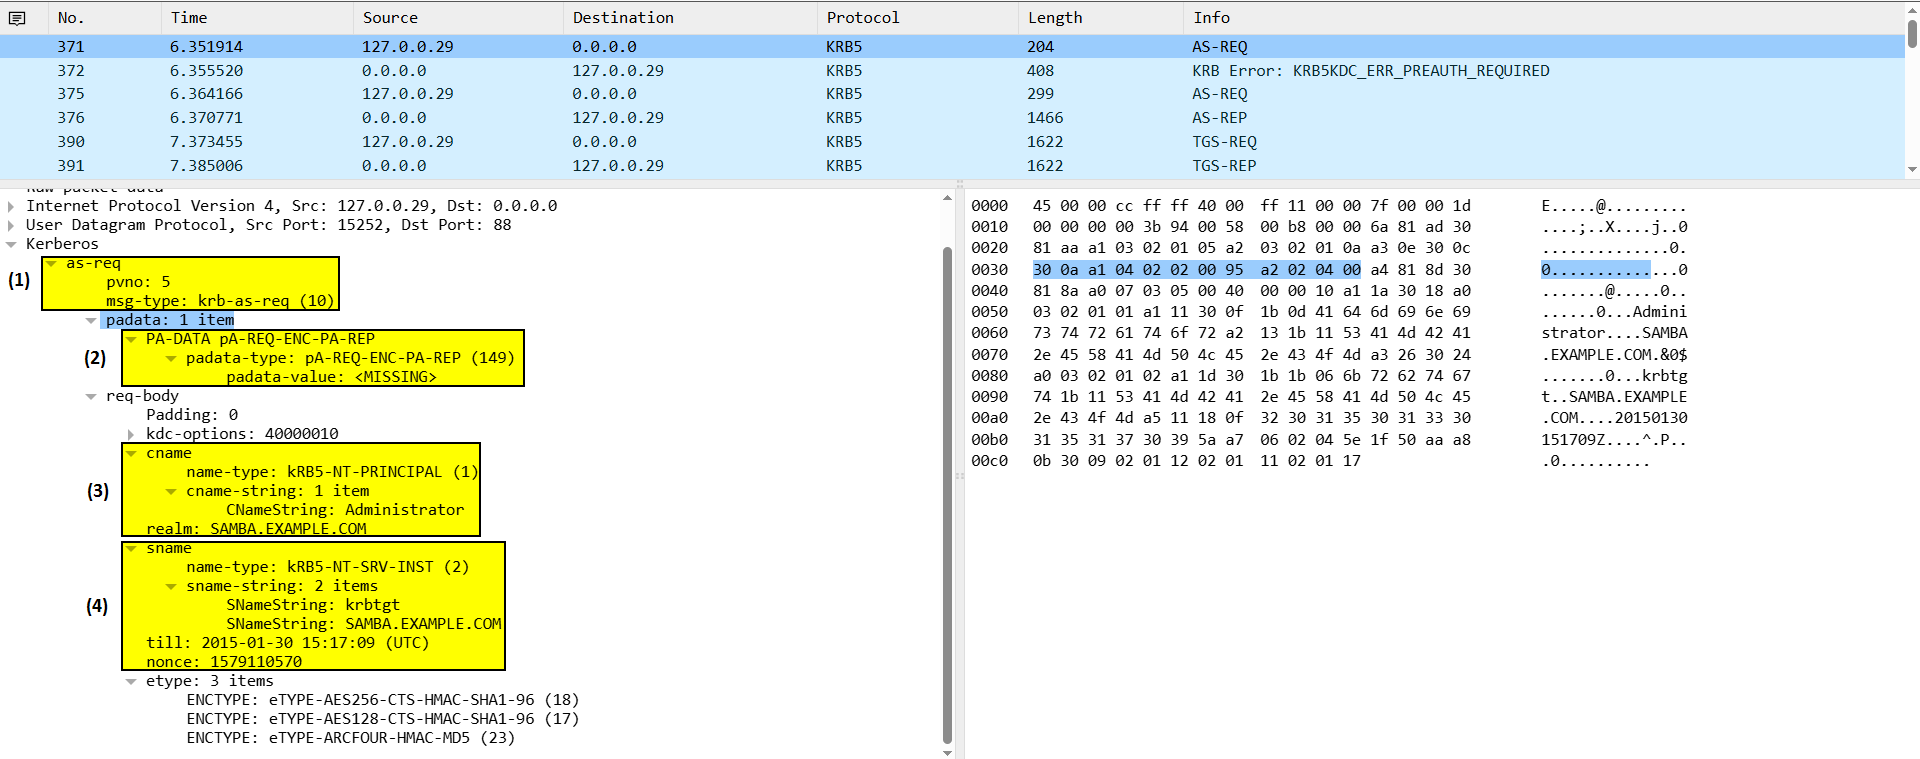
Task: Expand the User Datagram Protocol node
Action: pyautogui.click(x=11, y=225)
